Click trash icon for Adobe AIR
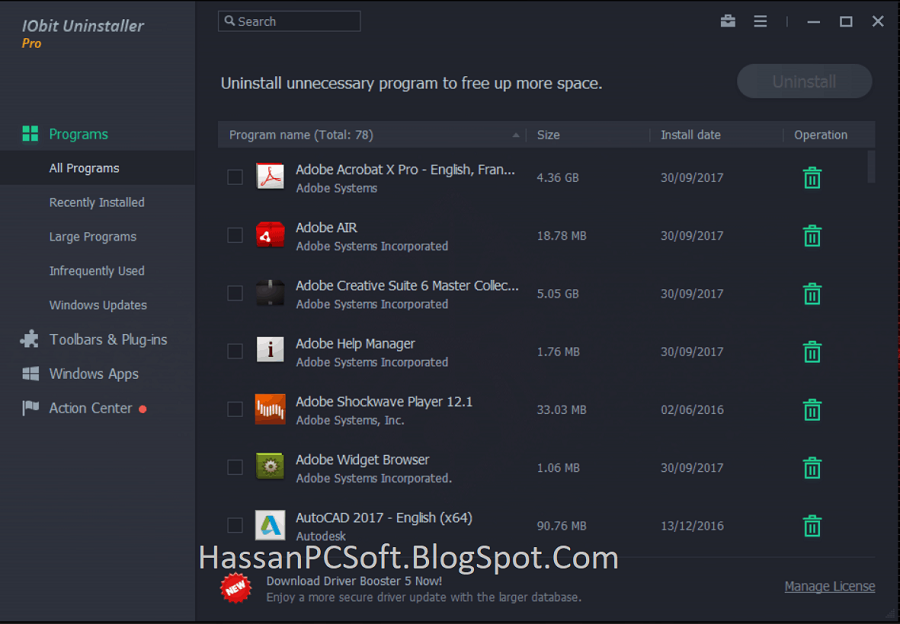The width and height of the screenshot is (900, 624). pos(812,236)
